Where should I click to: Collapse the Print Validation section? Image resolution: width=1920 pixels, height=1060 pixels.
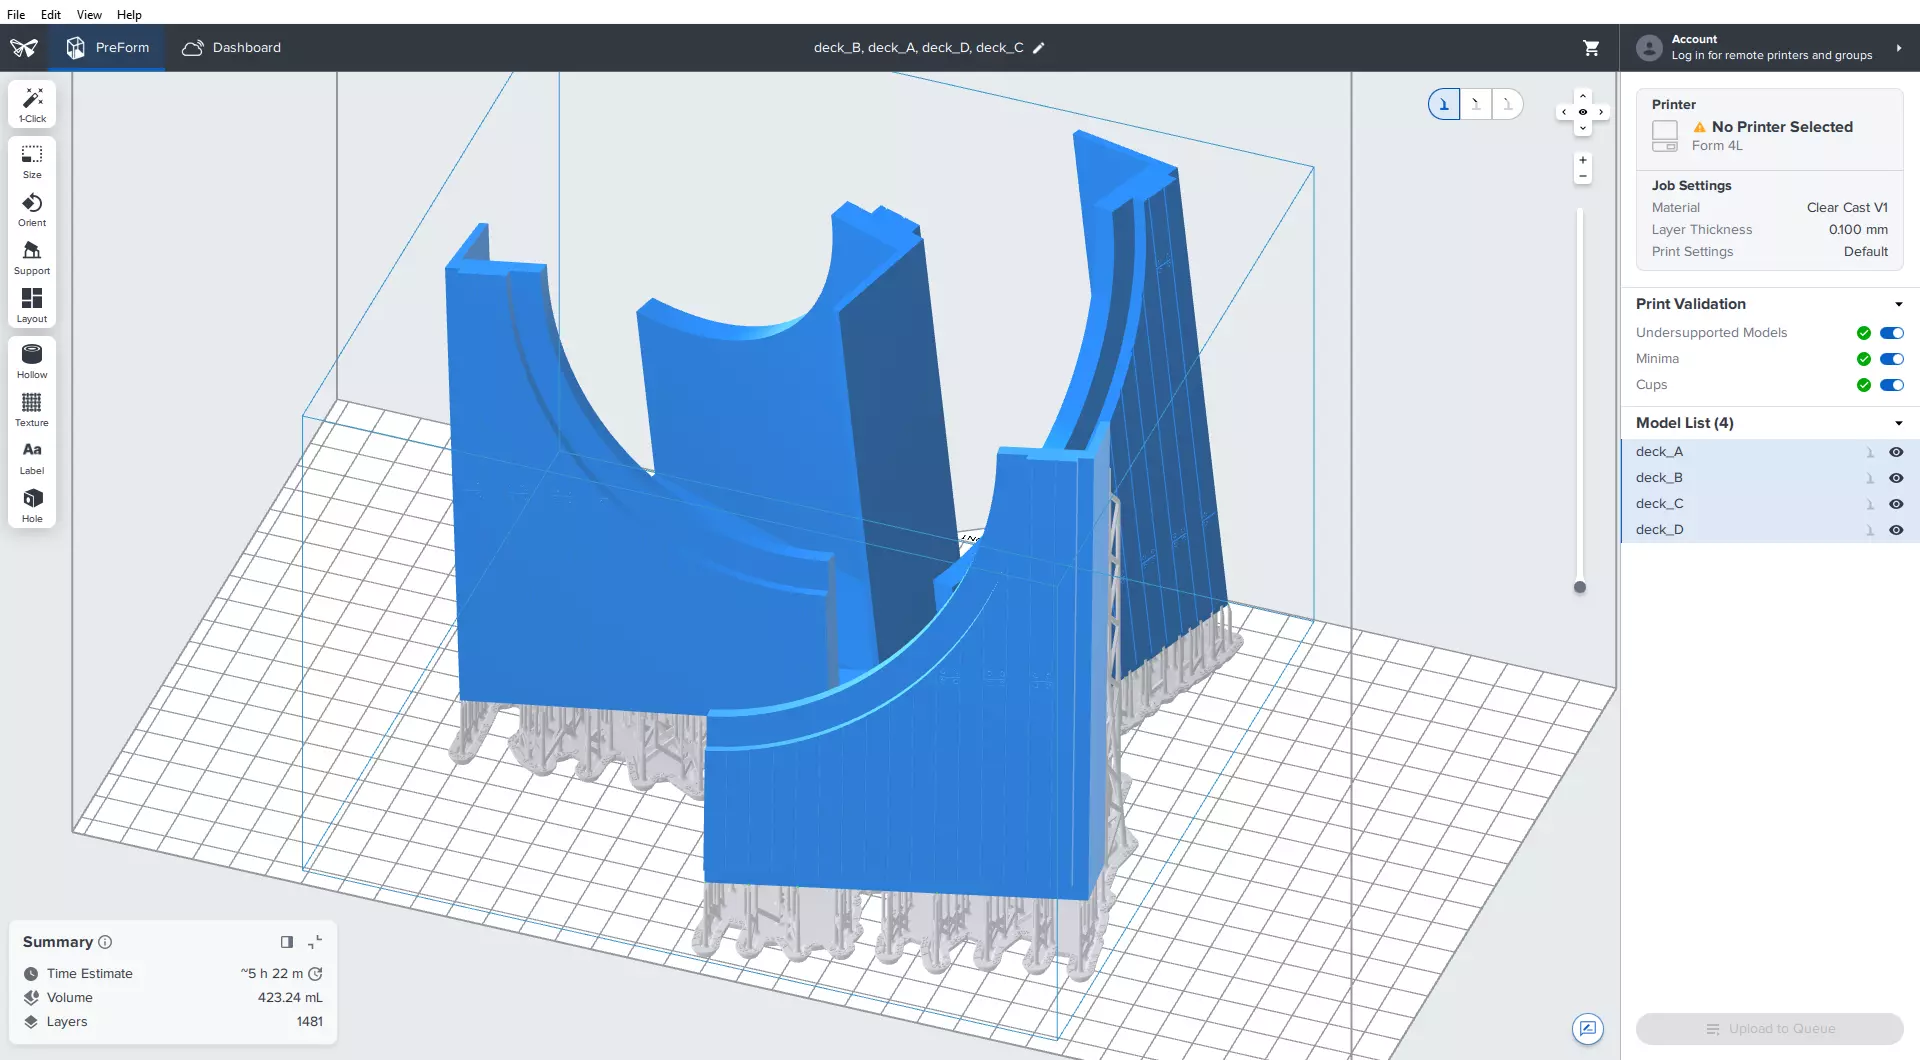click(x=1898, y=304)
